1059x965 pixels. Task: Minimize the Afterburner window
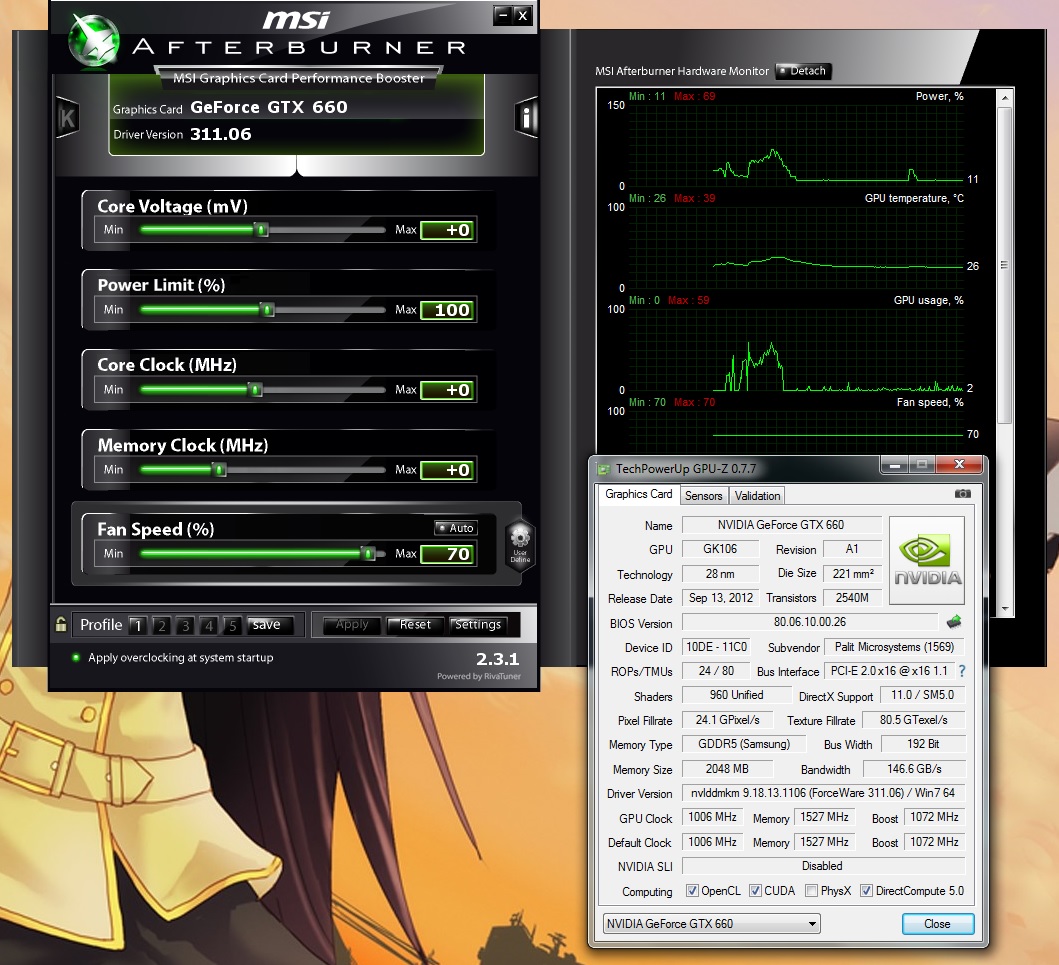(x=502, y=15)
